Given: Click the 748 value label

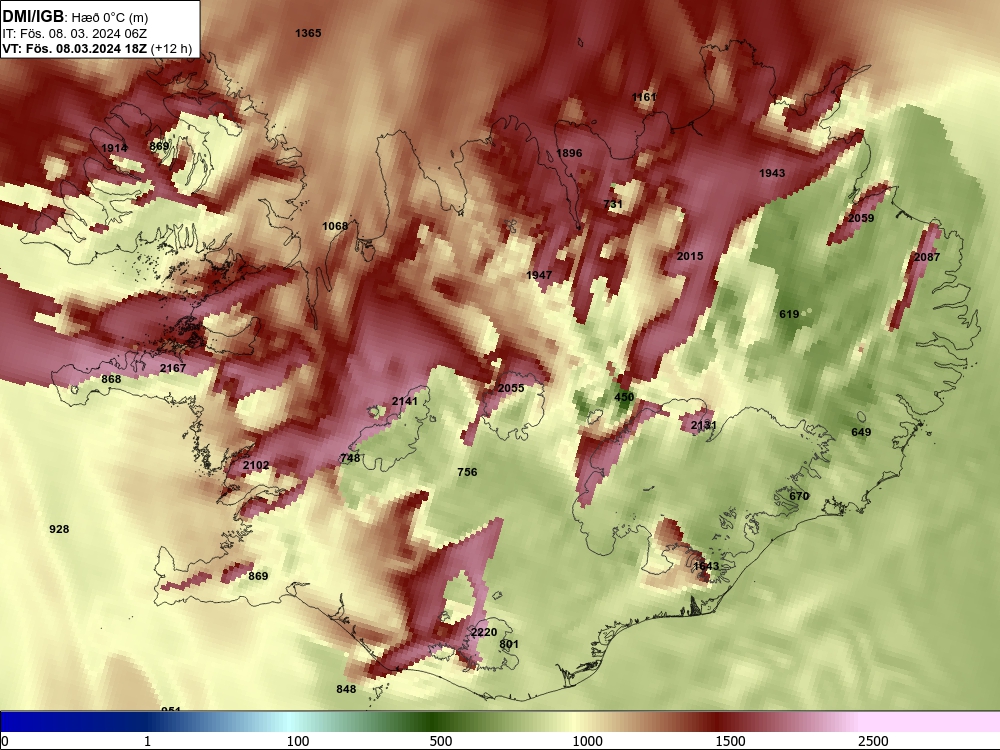Looking at the screenshot, I should [x=350, y=457].
